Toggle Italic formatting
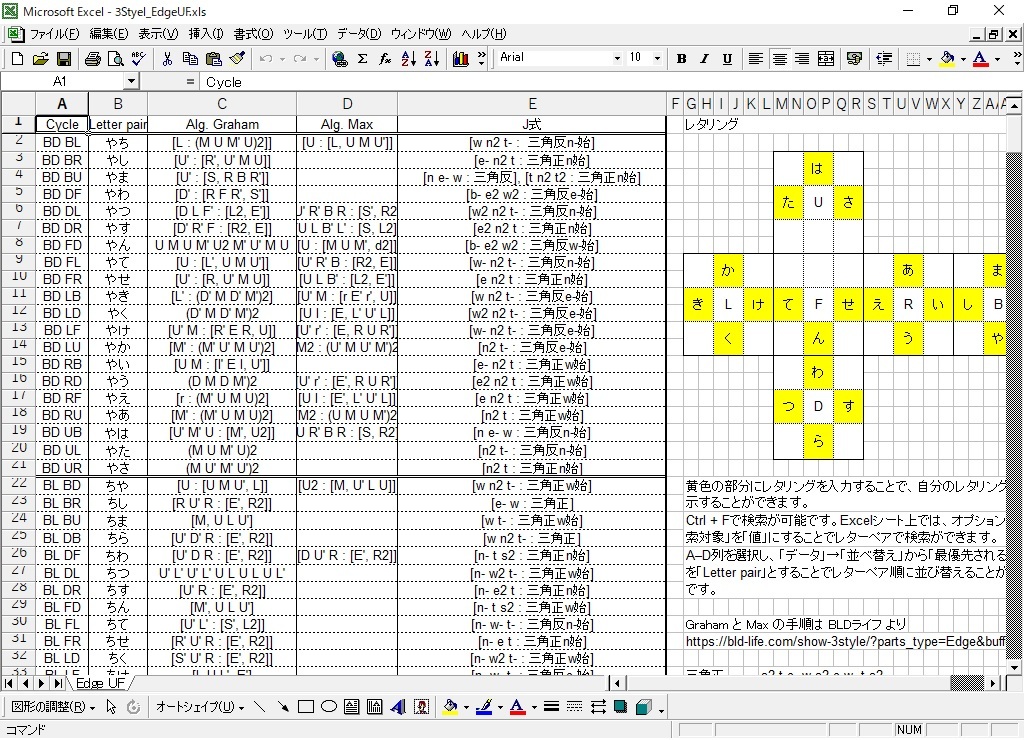Image resolution: width=1024 pixels, height=740 pixels. pos(705,59)
